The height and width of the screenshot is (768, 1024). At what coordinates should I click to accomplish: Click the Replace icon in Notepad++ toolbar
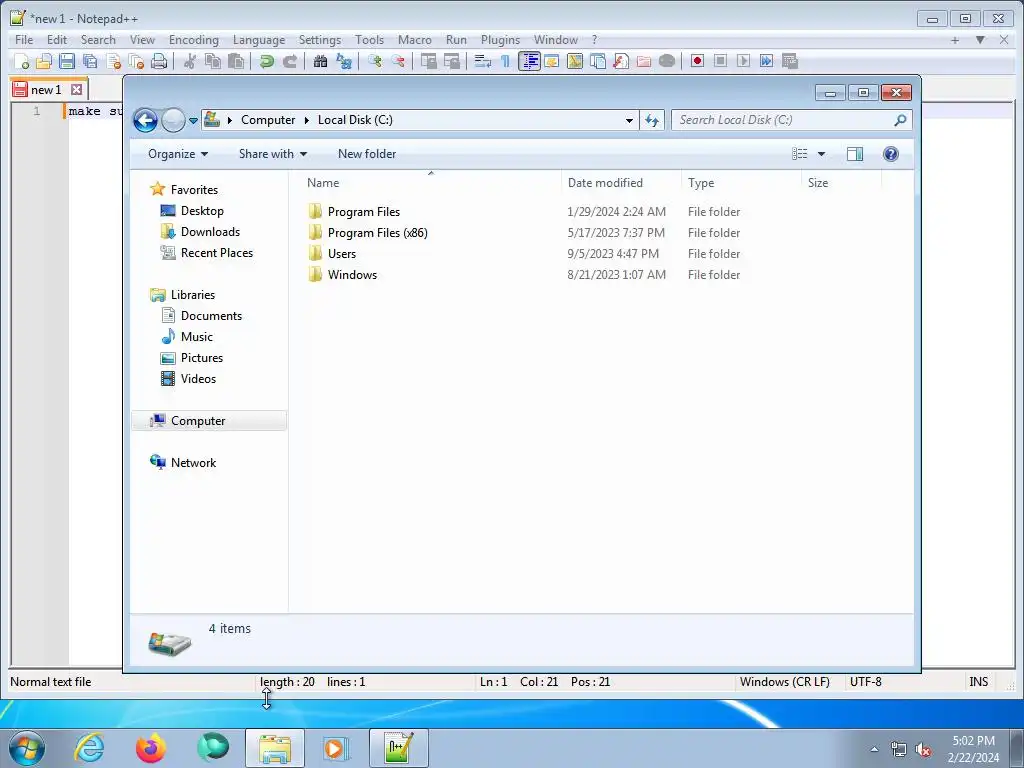344,61
